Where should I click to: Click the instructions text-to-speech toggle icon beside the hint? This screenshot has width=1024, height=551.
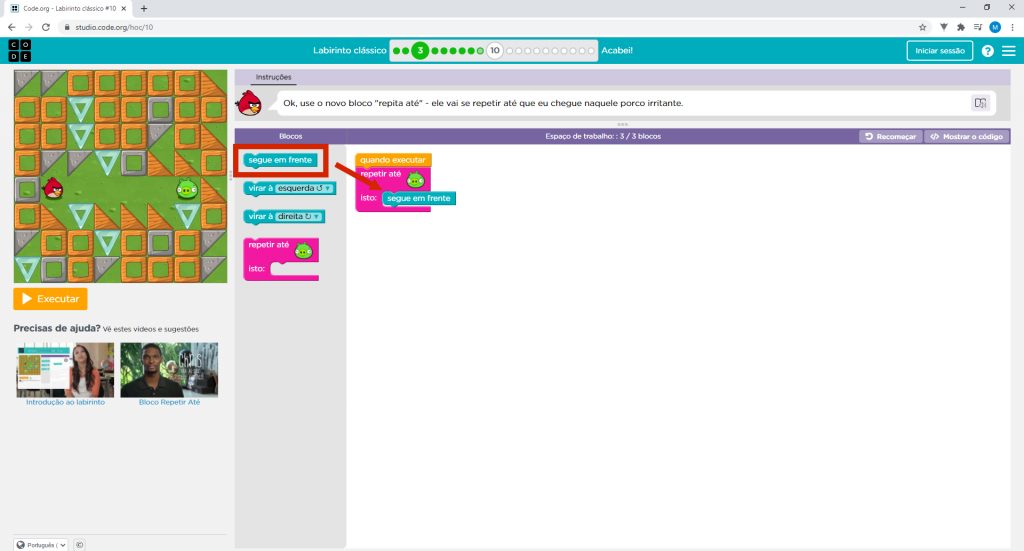click(x=980, y=102)
